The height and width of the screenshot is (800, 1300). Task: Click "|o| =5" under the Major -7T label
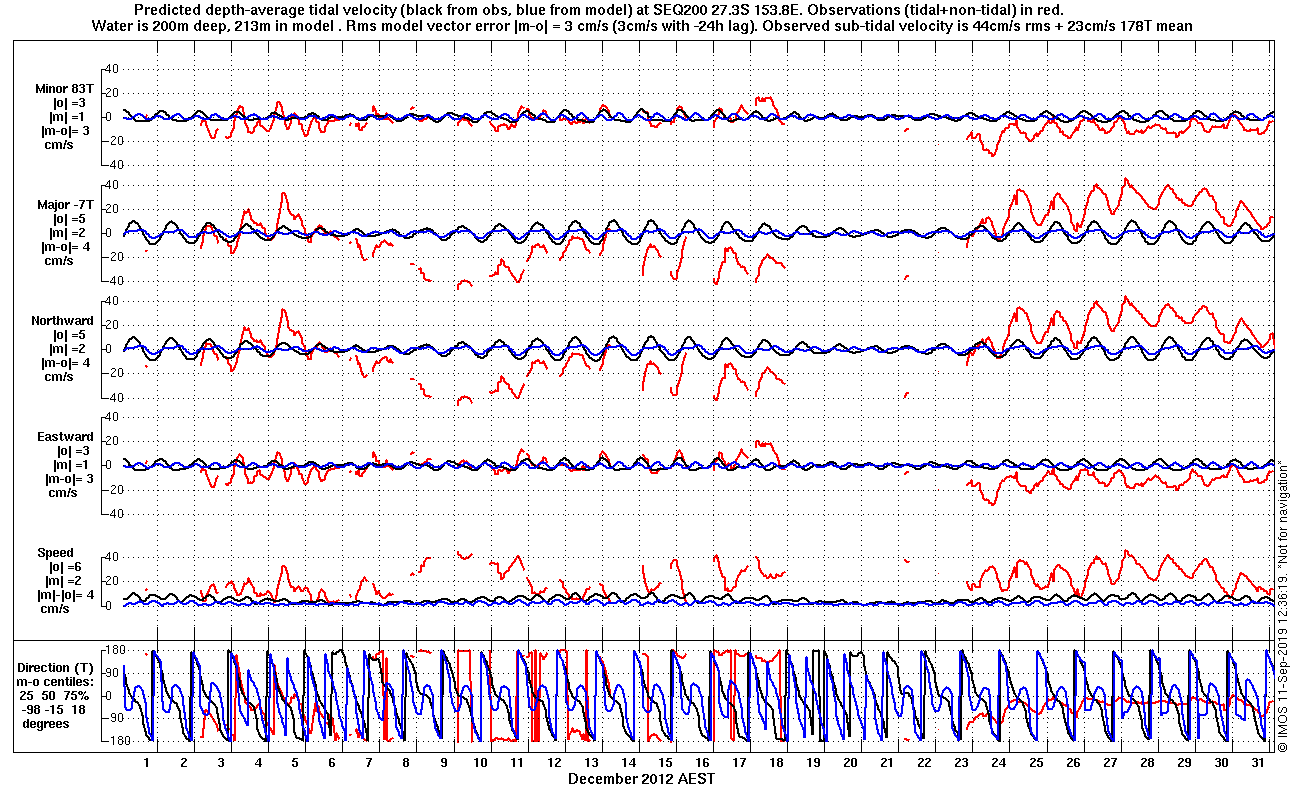click(x=69, y=219)
